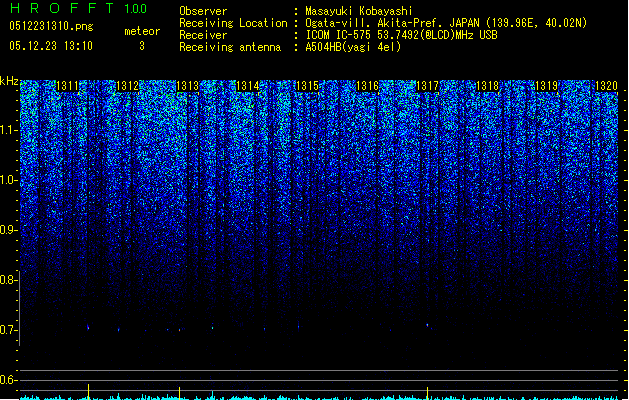
Task: Click the date stamp 05.12.23 13:10
Action: coord(51,46)
